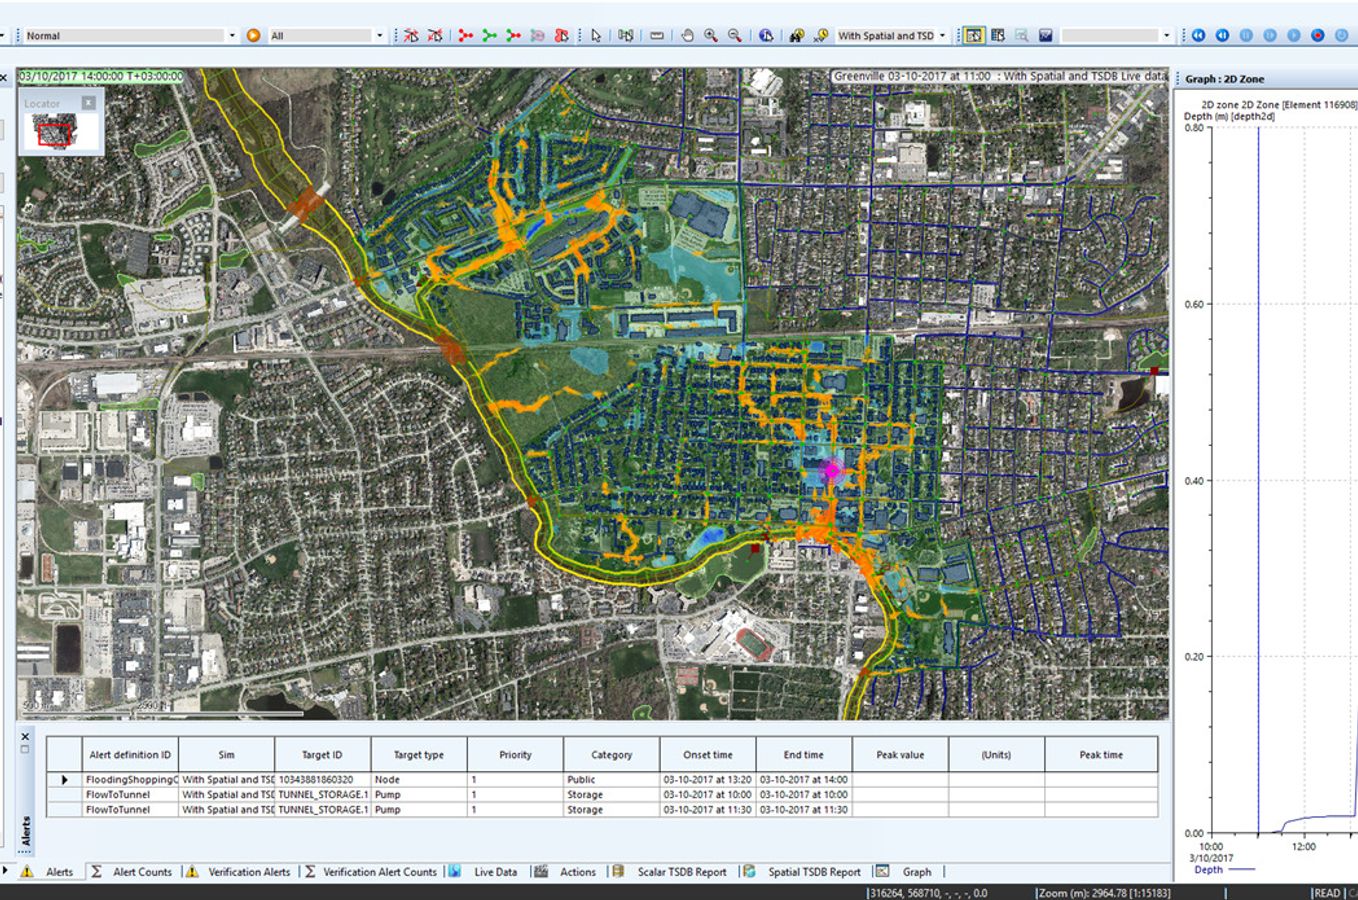Click onset time 03-10-2017 at 10:00
This screenshot has width=1358, height=900.
[707, 794]
